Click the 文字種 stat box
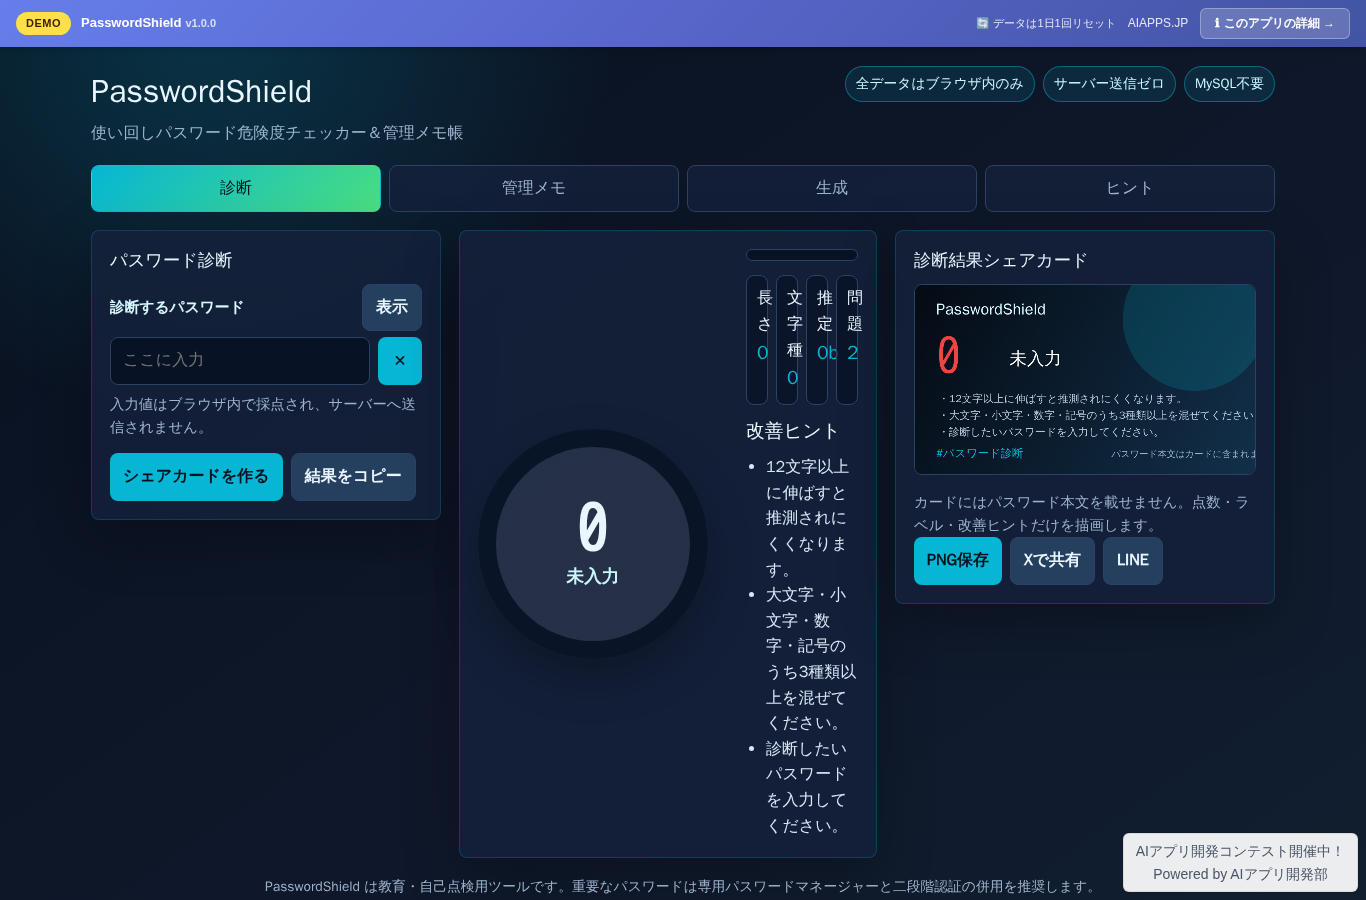Image resolution: width=1366 pixels, height=900 pixels. point(787,340)
